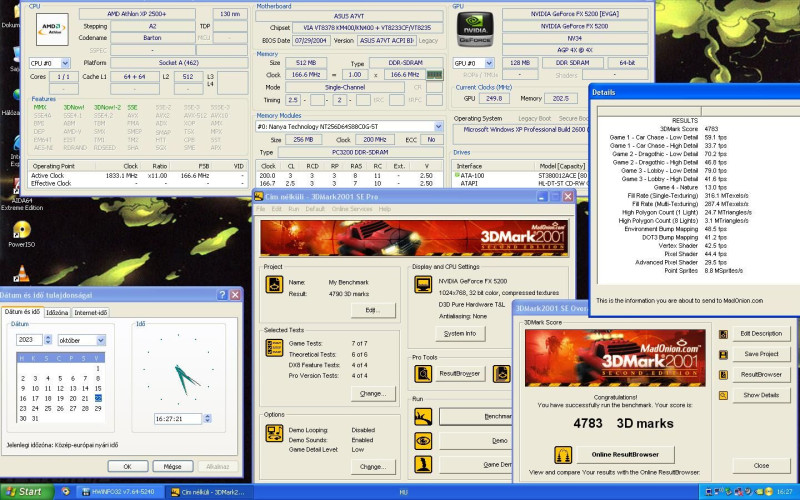
Task: Select day 31 in the calendar
Action: click(x=35, y=418)
